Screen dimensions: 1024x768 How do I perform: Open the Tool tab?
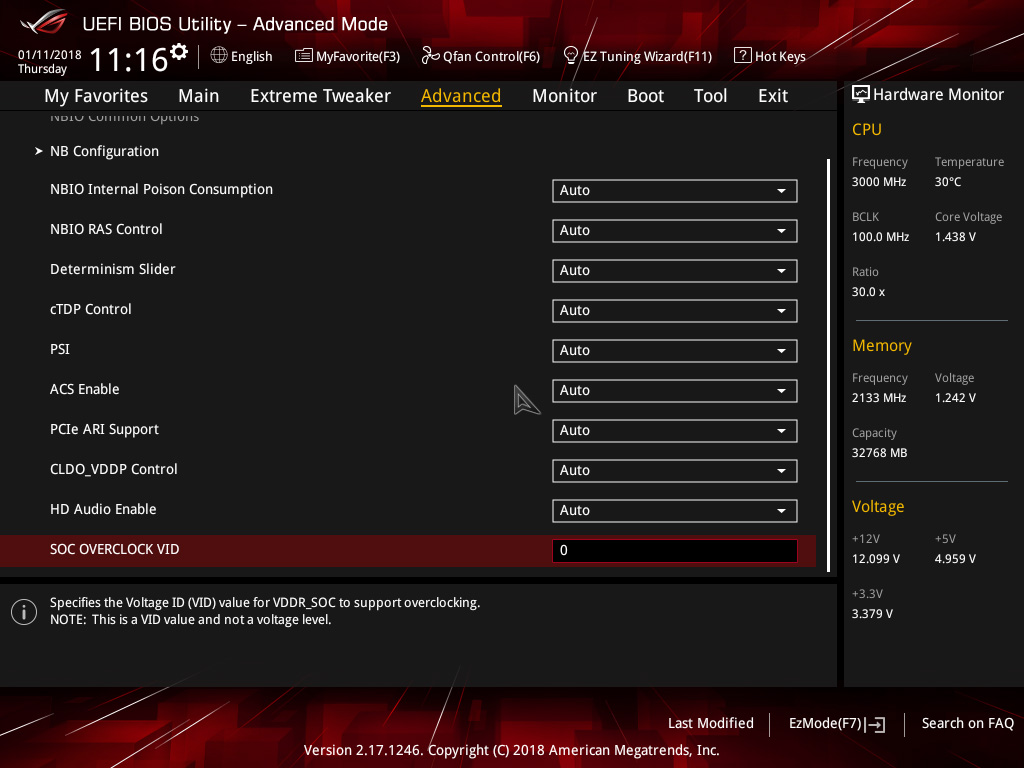711,96
